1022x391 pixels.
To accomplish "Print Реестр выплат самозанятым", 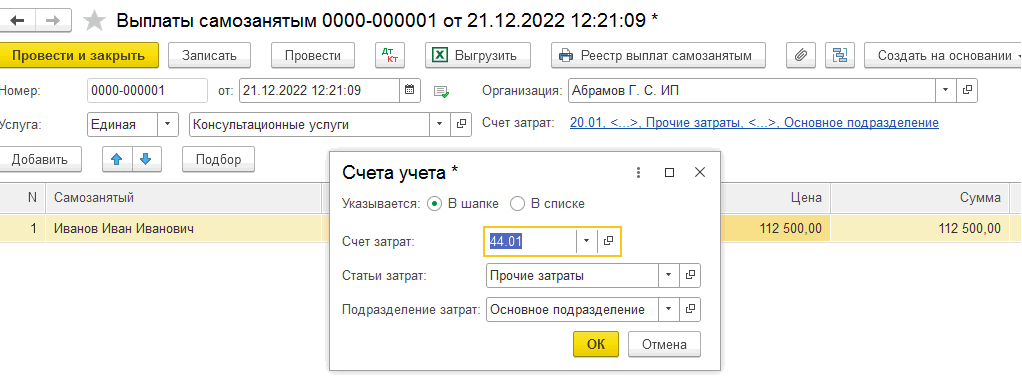I will [x=658, y=55].
